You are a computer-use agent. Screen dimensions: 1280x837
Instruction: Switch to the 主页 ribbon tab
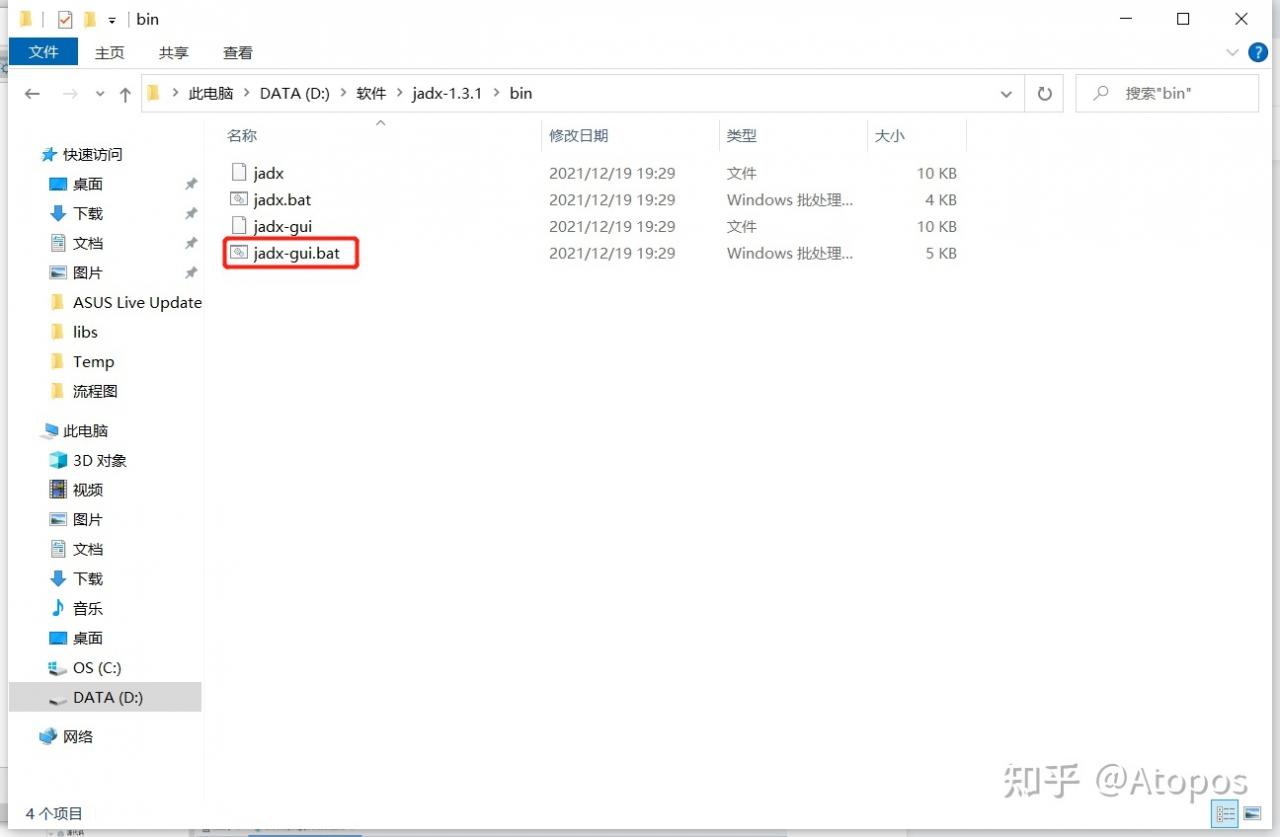pyautogui.click(x=110, y=53)
